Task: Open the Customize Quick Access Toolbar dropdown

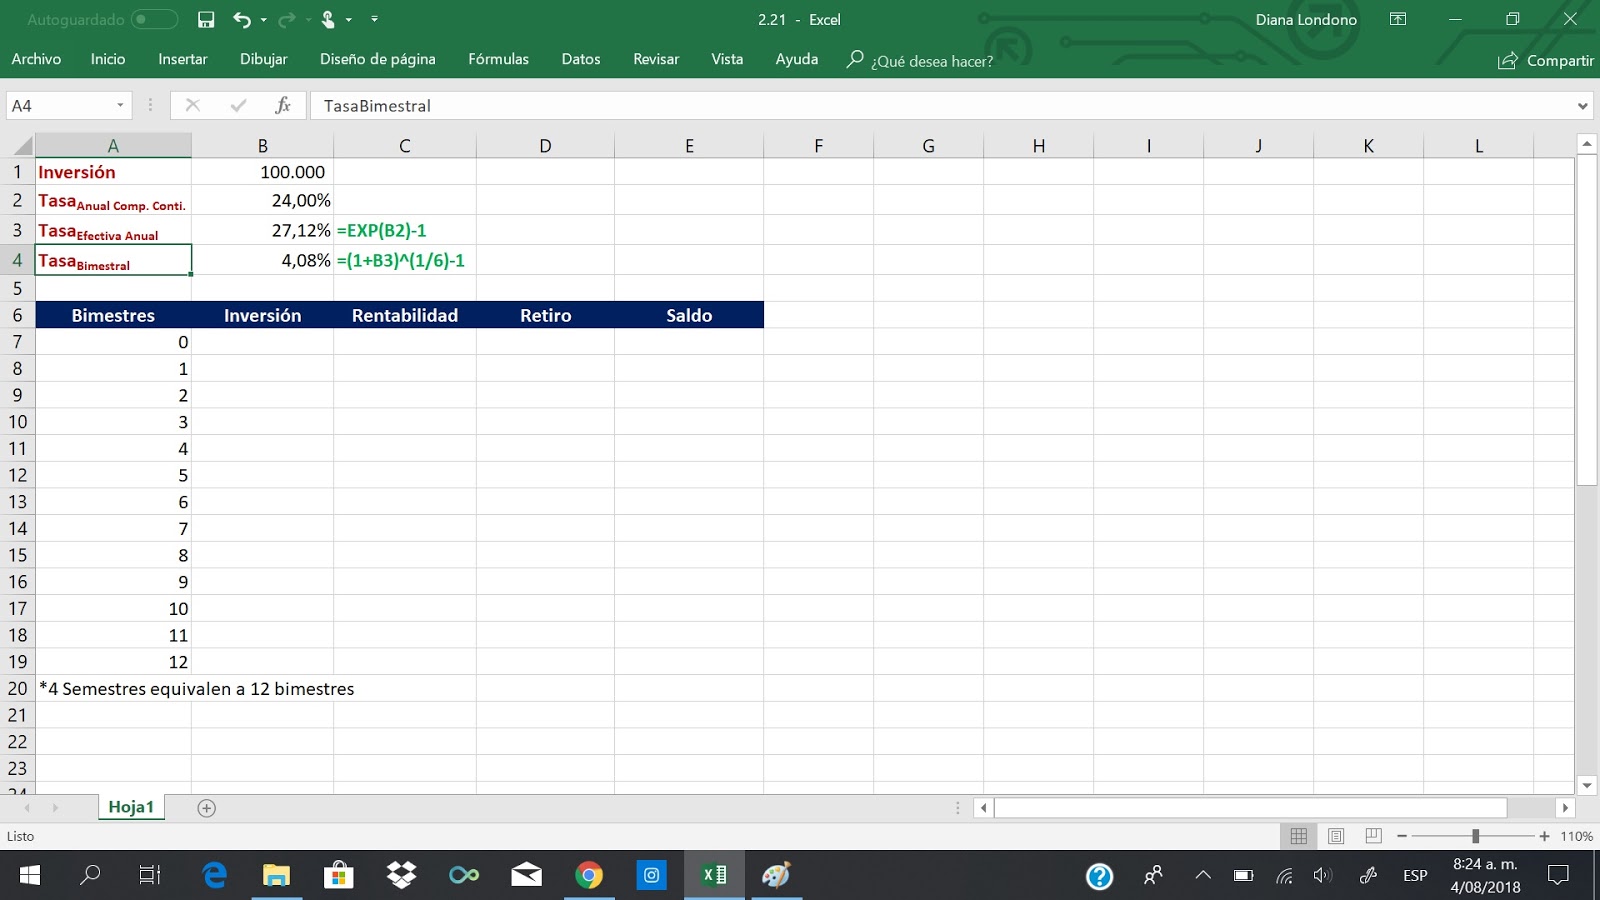Action: point(374,19)
